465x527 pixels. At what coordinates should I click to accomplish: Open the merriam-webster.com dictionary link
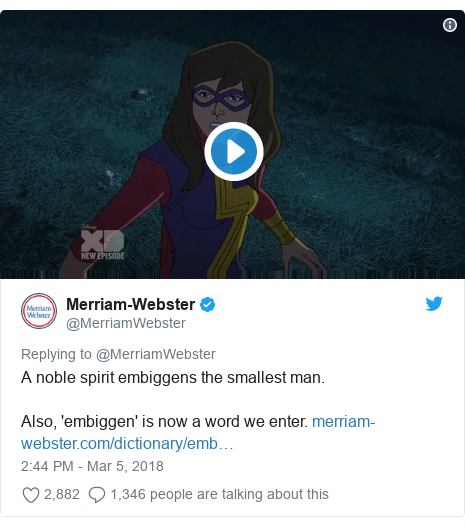click(x=198, y=433)
